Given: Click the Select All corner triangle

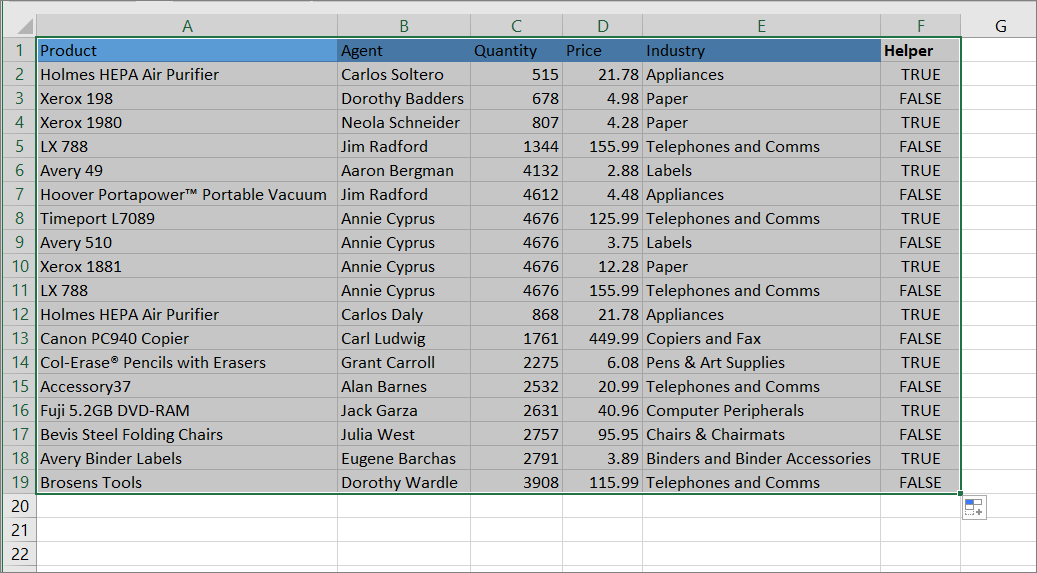Looking at the screenshot, I should pyautogui.click(x=24, y=26).
